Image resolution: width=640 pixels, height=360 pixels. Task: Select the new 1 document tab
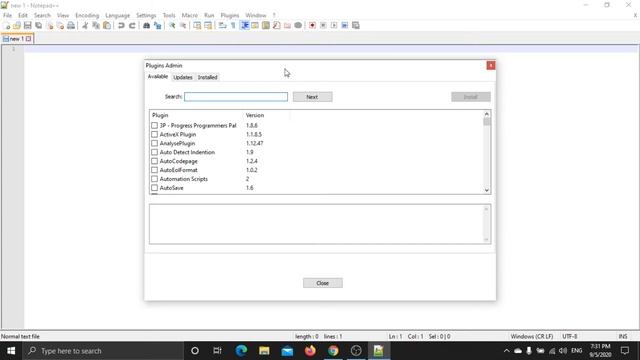coord(17,39)
